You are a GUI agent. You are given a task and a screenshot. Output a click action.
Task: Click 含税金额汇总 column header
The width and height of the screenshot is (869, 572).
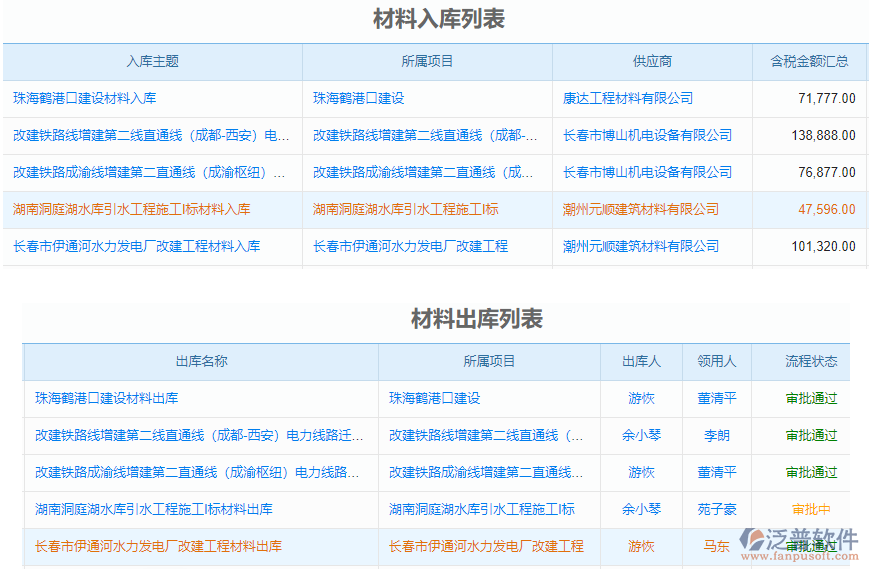[x=809, y=62]
